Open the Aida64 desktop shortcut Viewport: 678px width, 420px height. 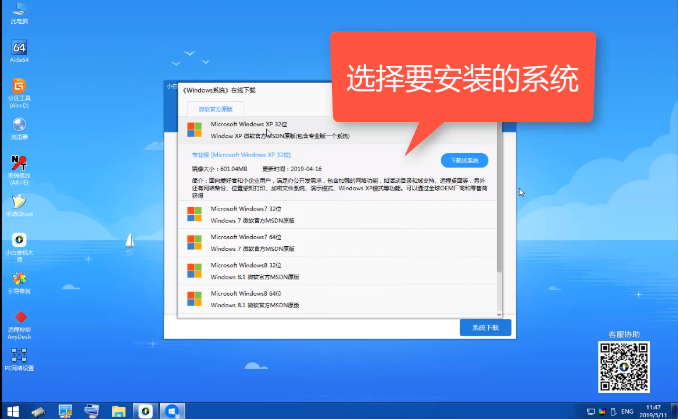click(x=19, y=50)
